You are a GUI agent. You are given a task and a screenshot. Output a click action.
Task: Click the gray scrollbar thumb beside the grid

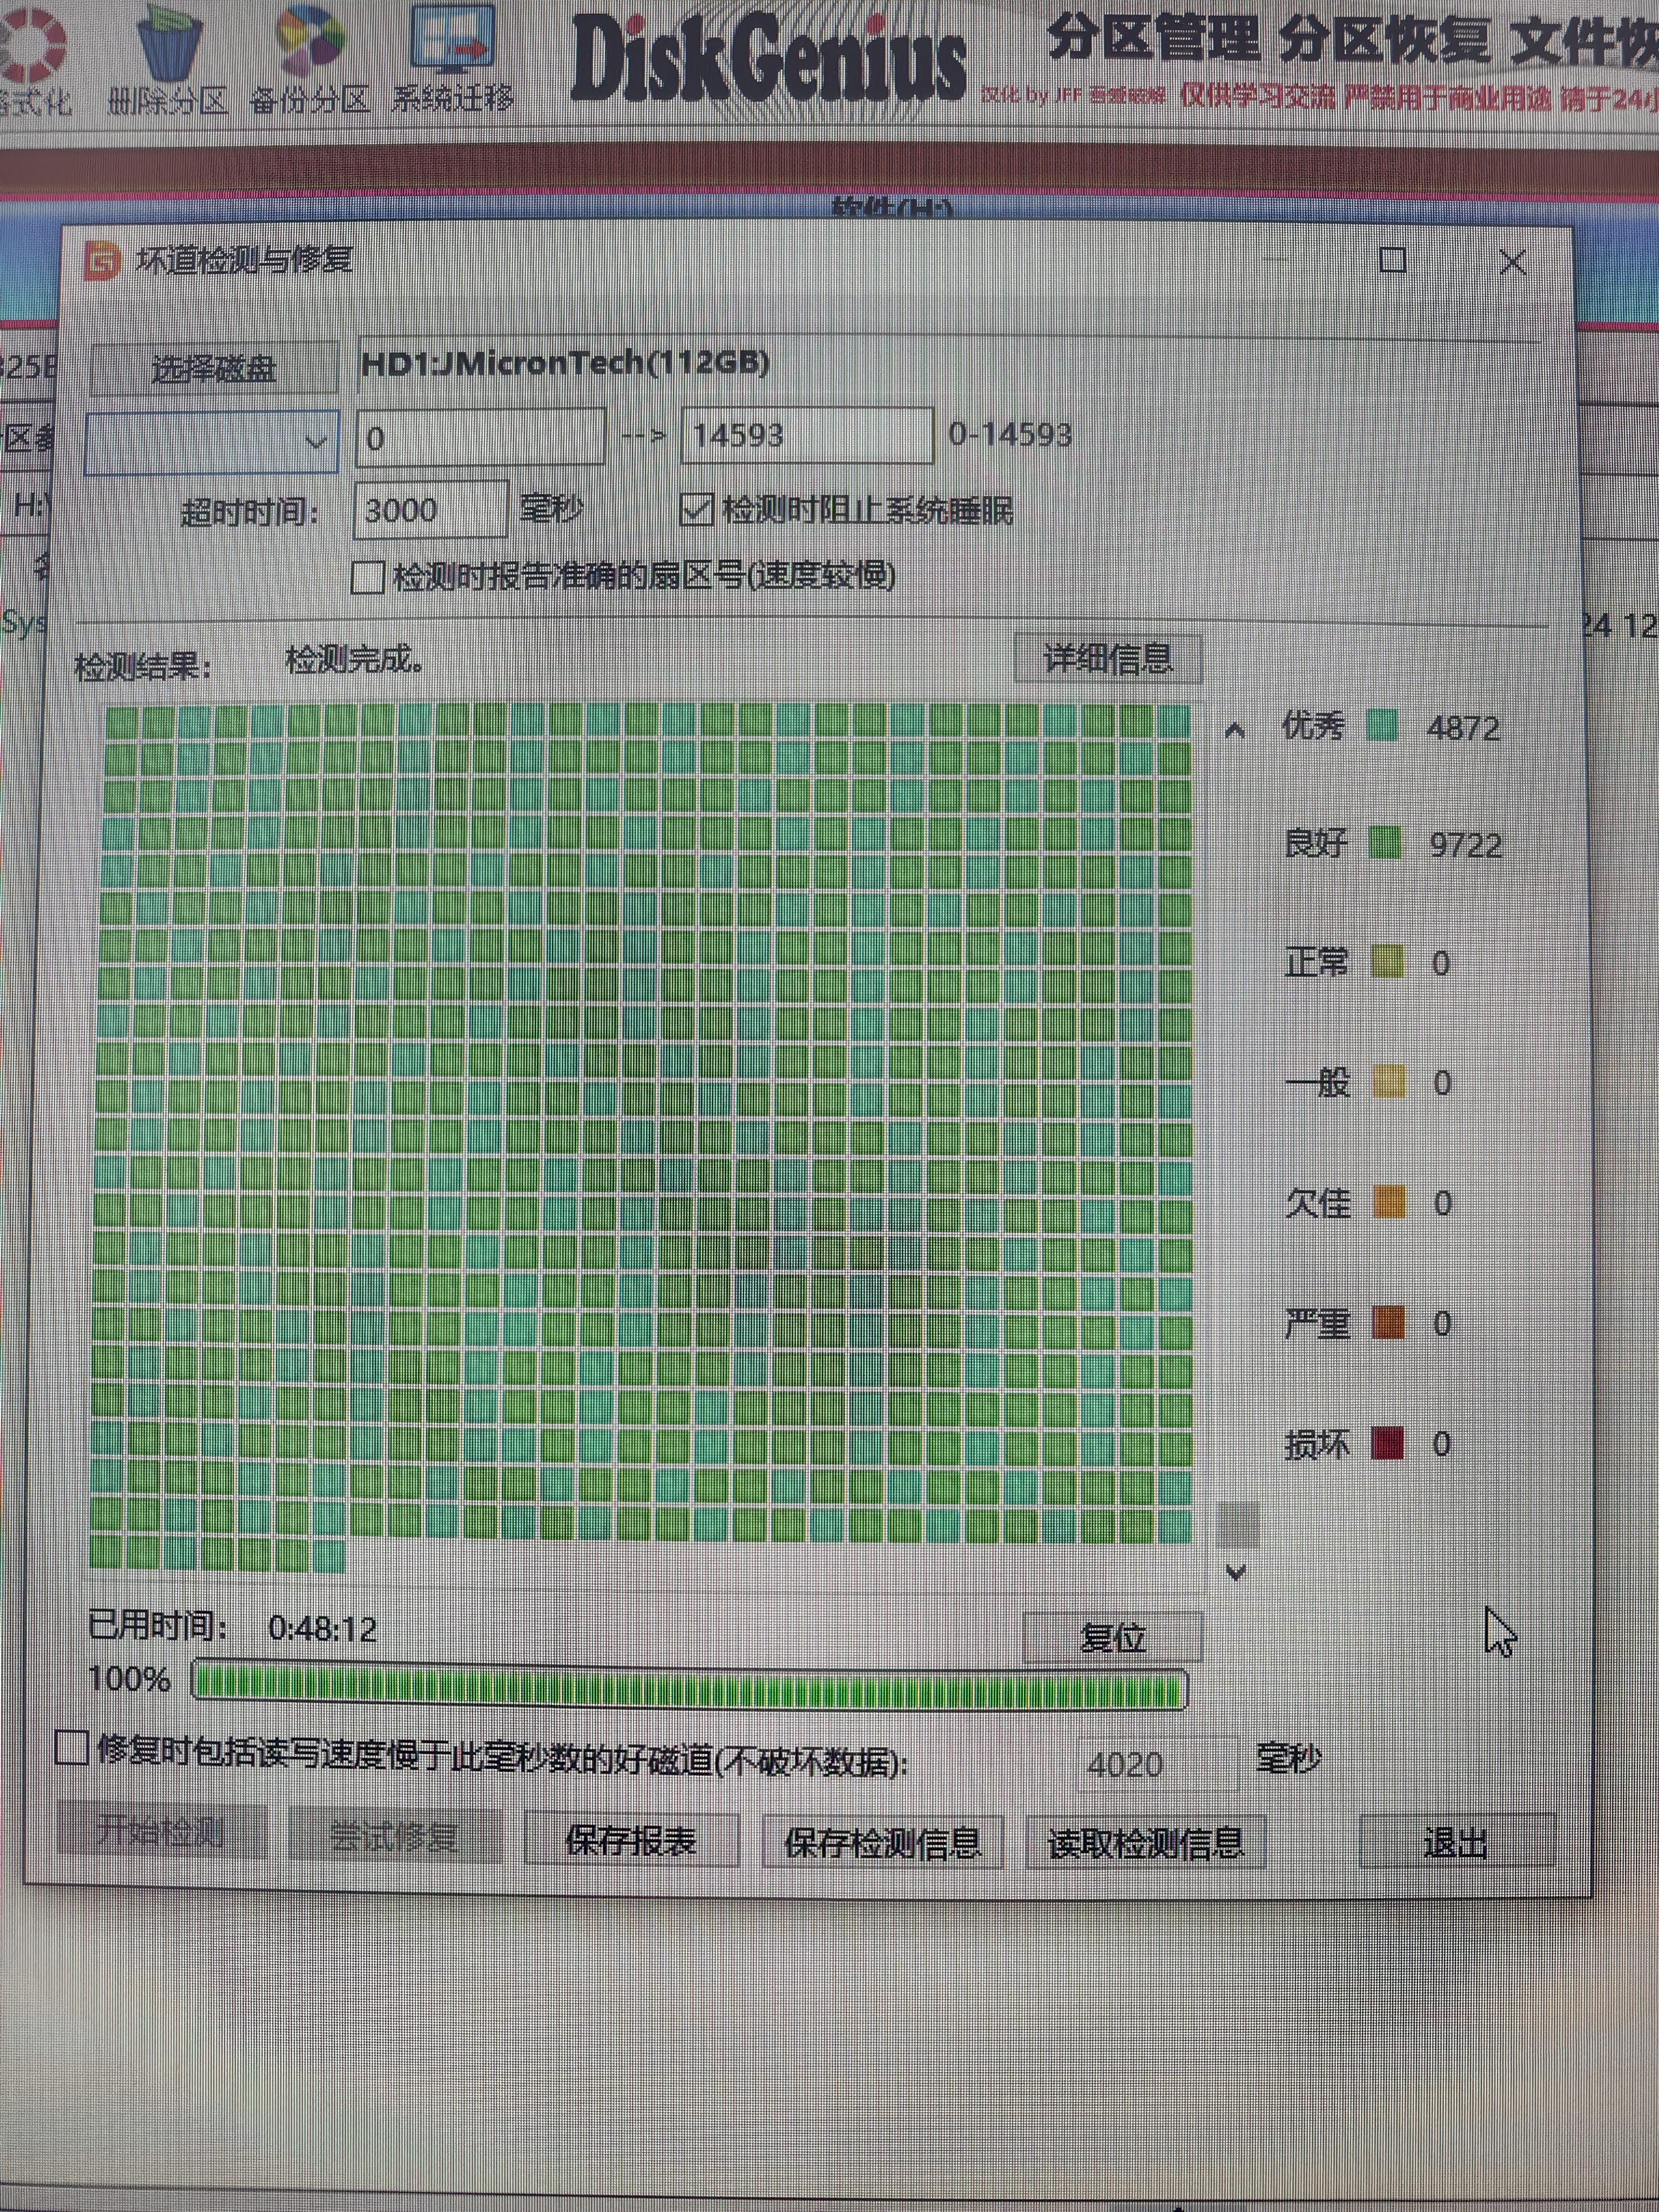1238,1524
